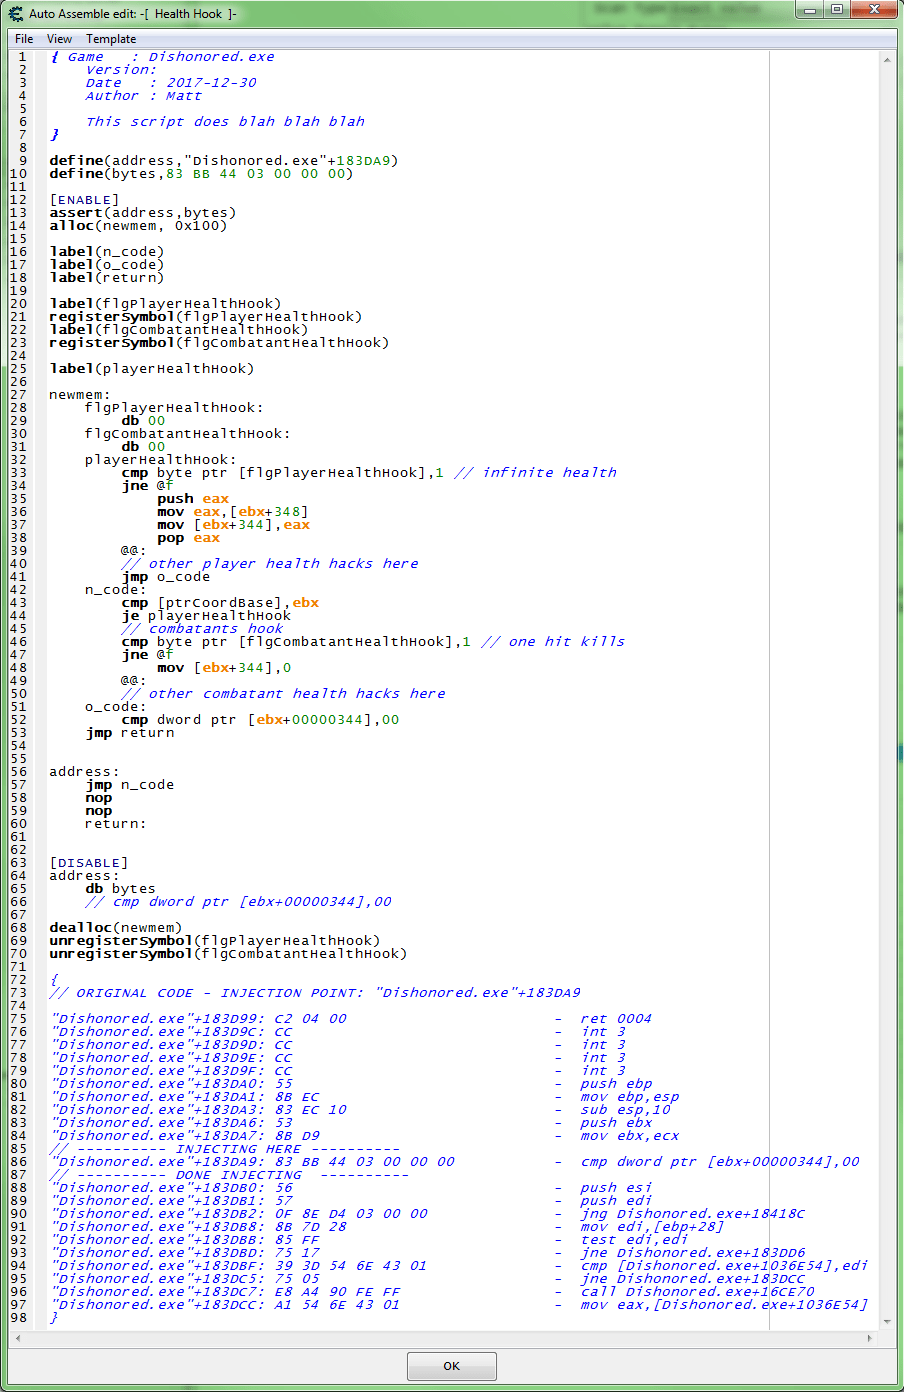This screenshot has width=904, height=1392.
Task: Click the '// one hit kills' comment
Action: 553,642
